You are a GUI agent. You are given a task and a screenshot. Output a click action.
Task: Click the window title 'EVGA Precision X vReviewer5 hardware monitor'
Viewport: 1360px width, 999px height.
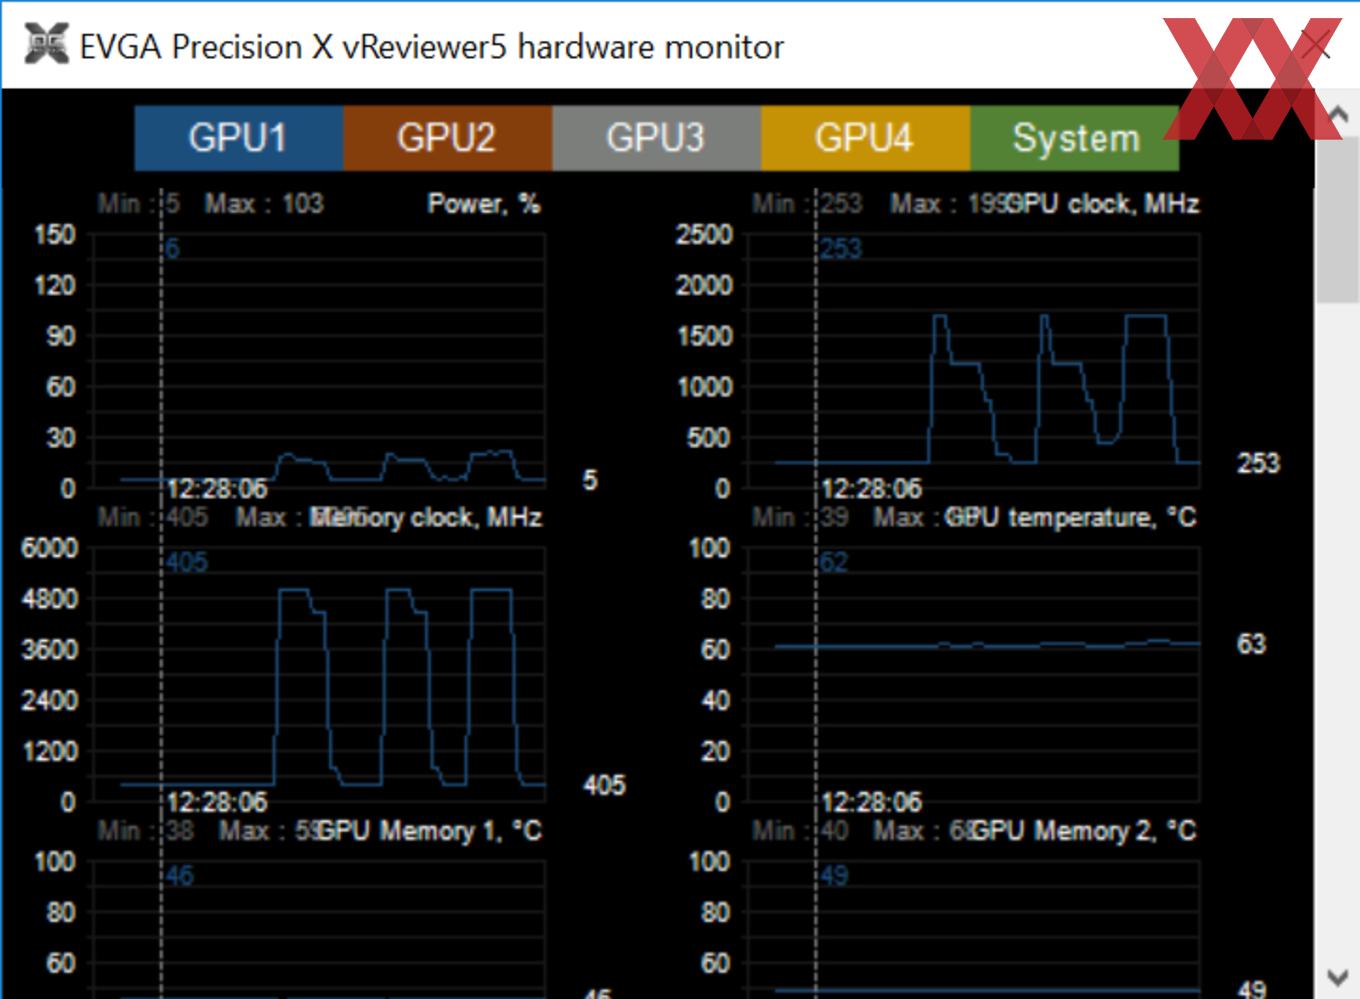click(432, 47)
